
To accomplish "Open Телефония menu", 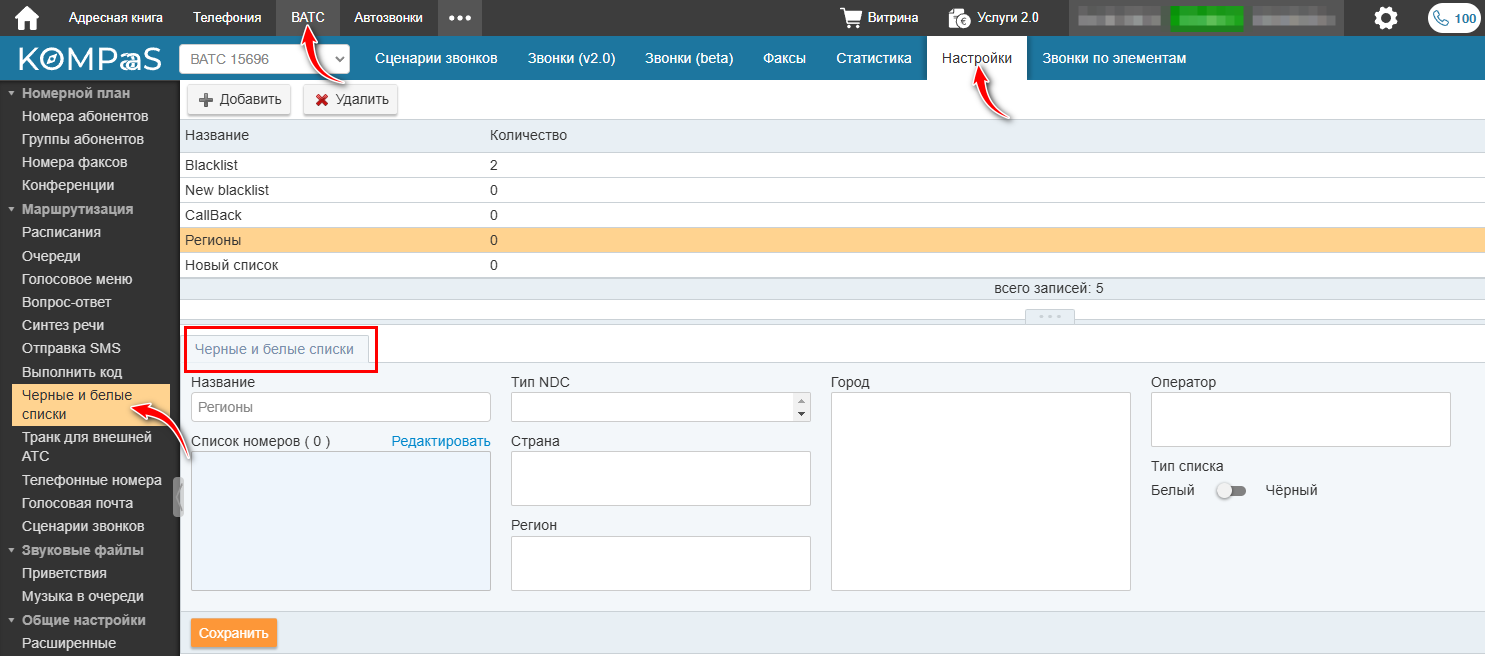I will [x=227, y=18].
